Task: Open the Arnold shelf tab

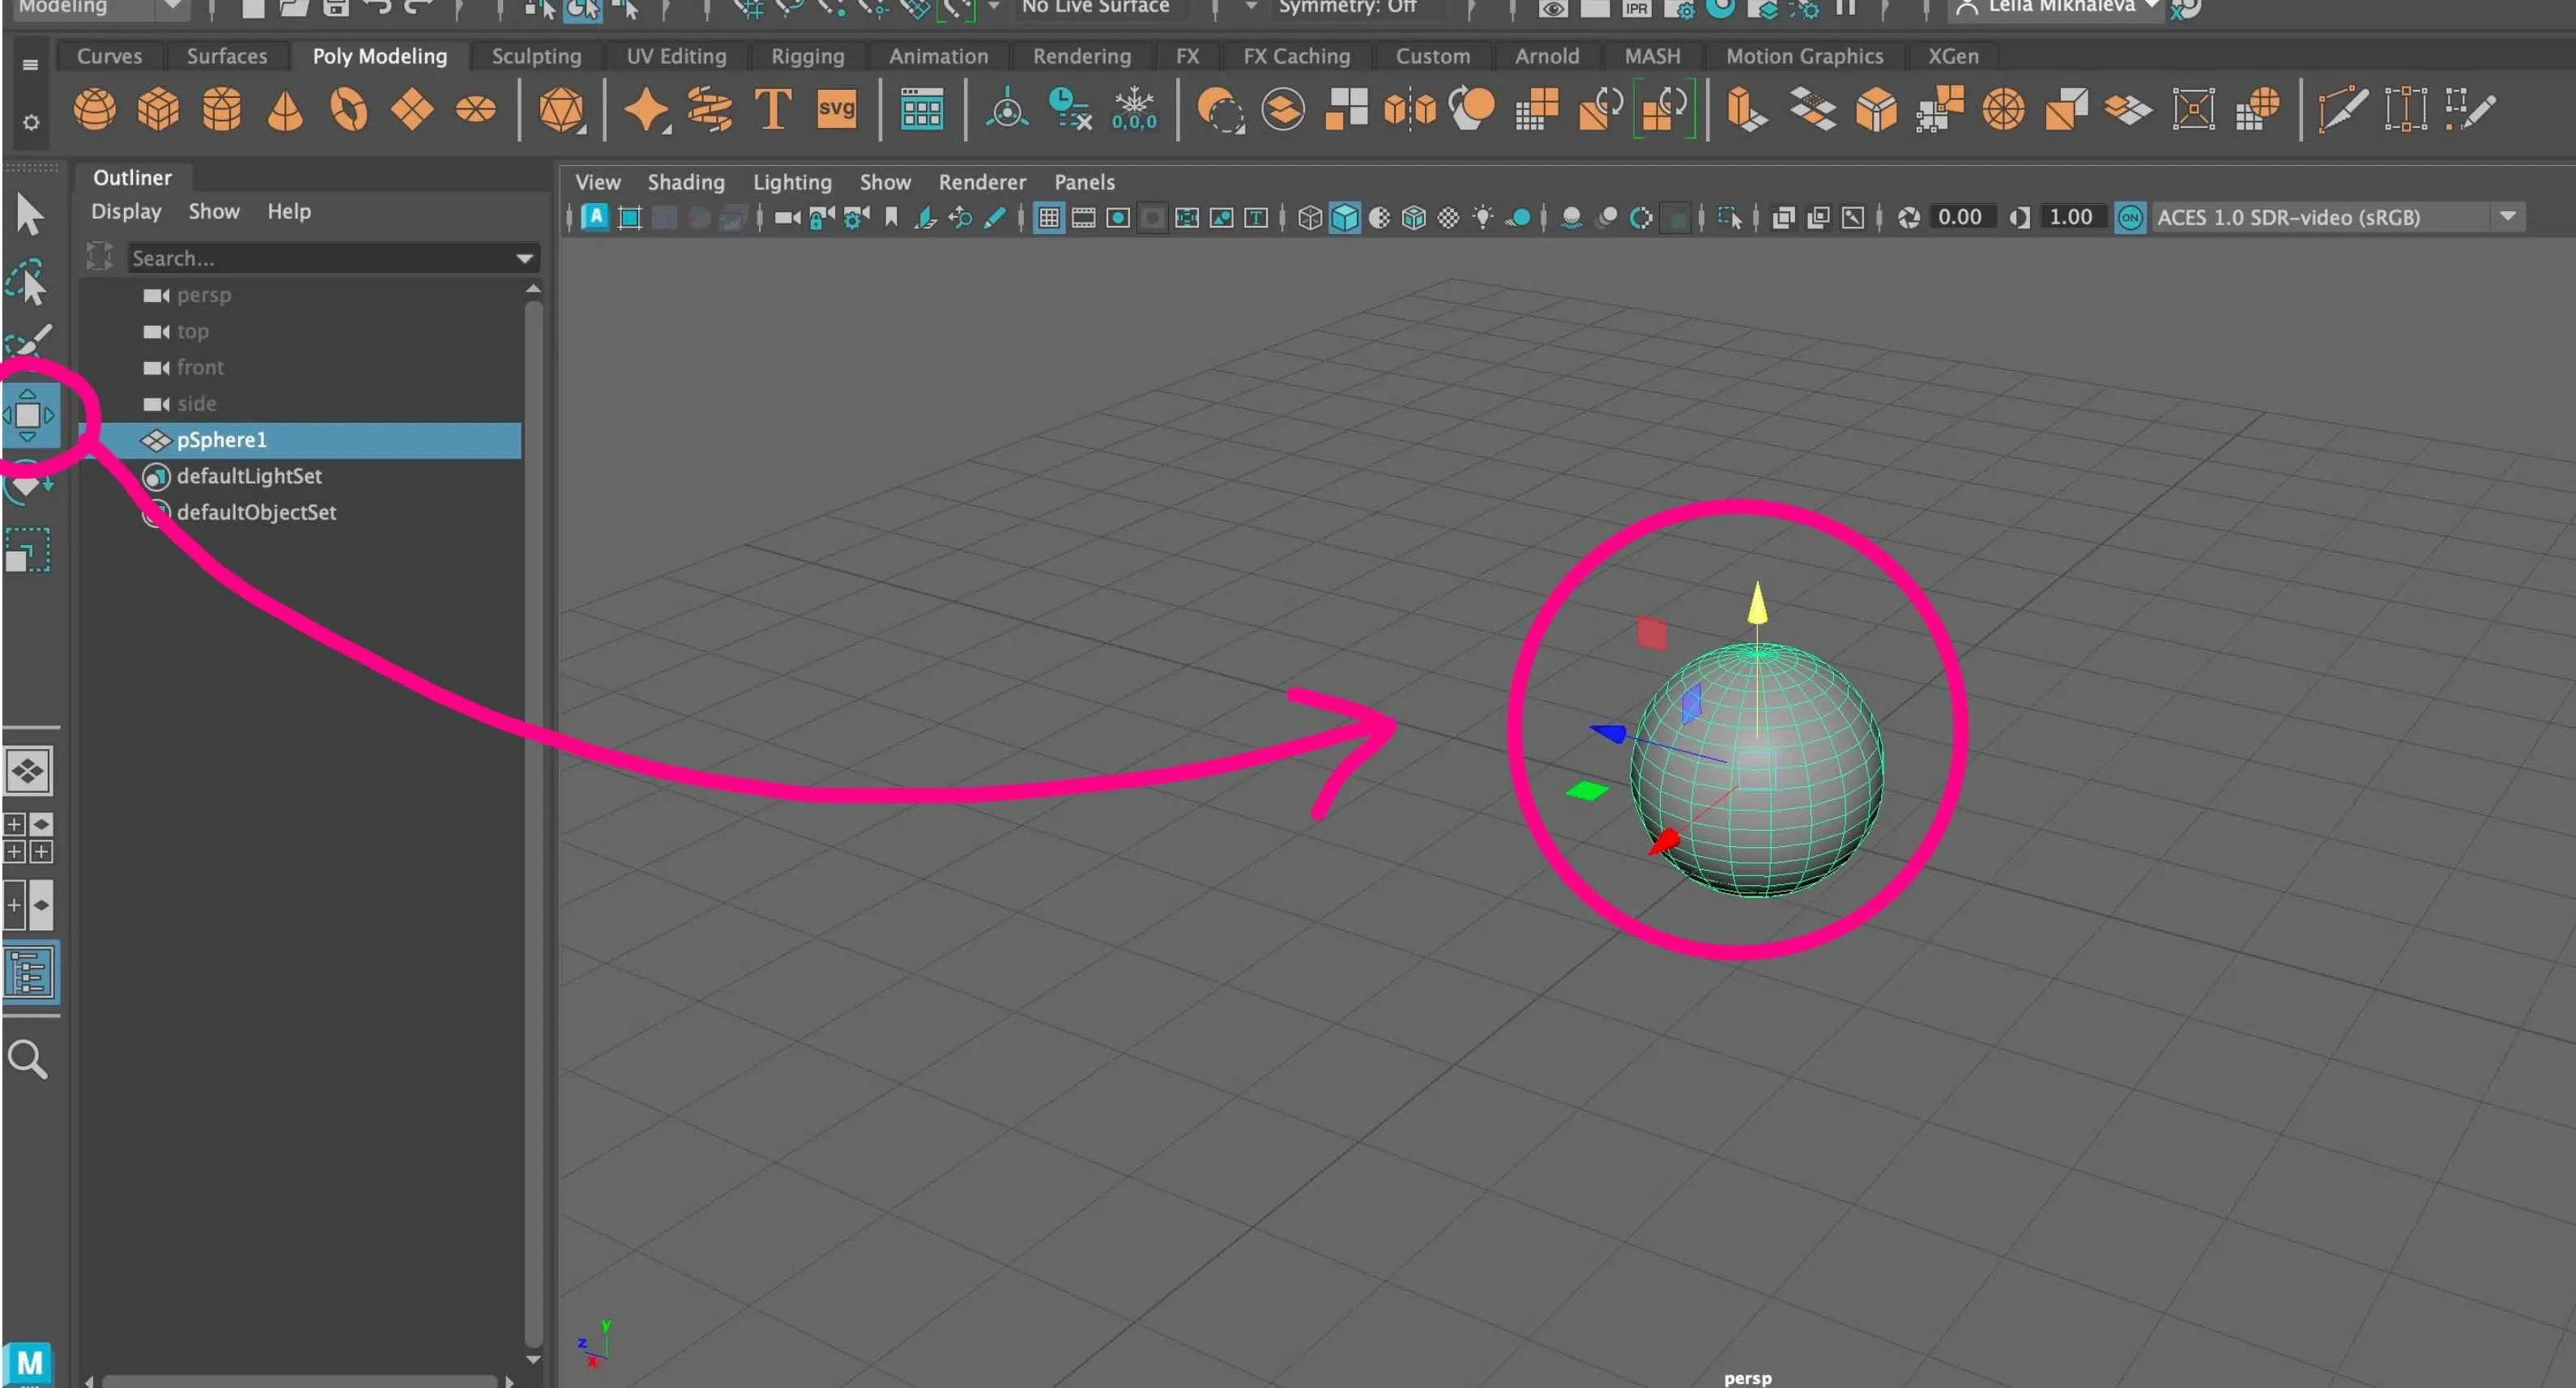Action: (x=1547, y=56)
